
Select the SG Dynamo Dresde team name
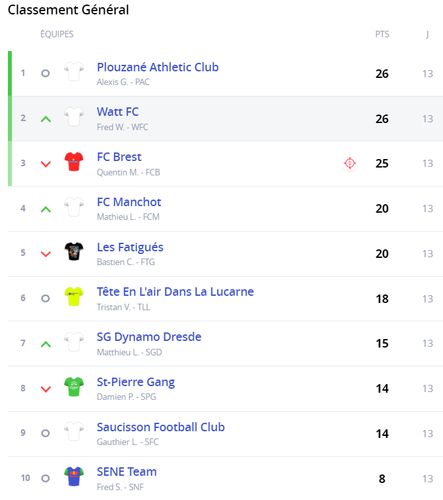tap(149, 337)
